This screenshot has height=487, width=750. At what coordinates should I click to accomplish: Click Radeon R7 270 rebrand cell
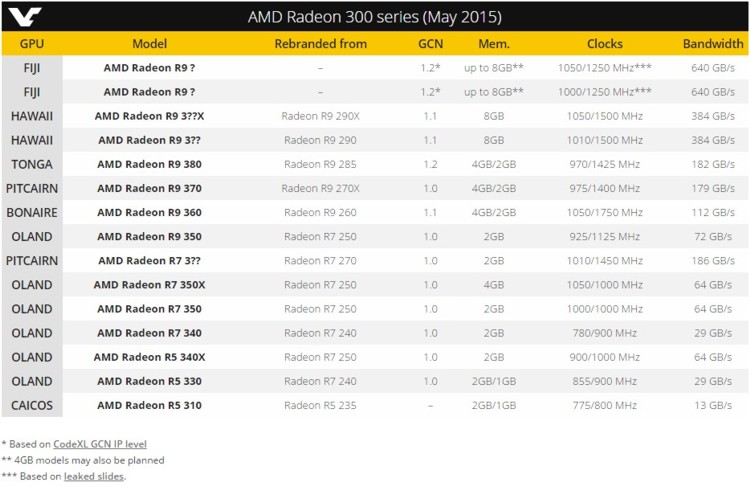pos(320,261)
